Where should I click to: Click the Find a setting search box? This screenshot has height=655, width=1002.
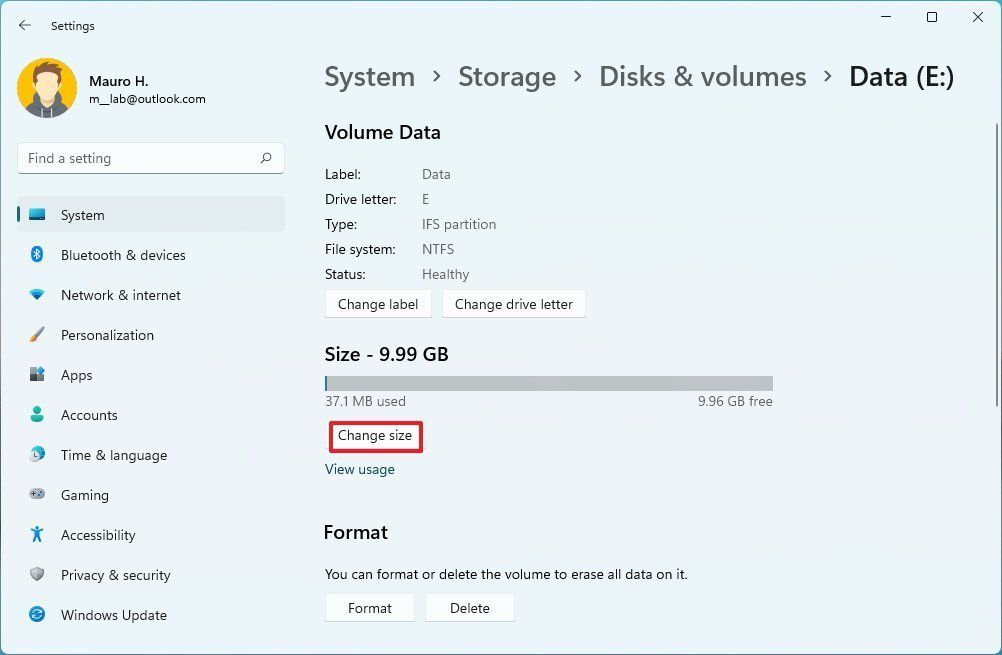click(x=150, y=158)
